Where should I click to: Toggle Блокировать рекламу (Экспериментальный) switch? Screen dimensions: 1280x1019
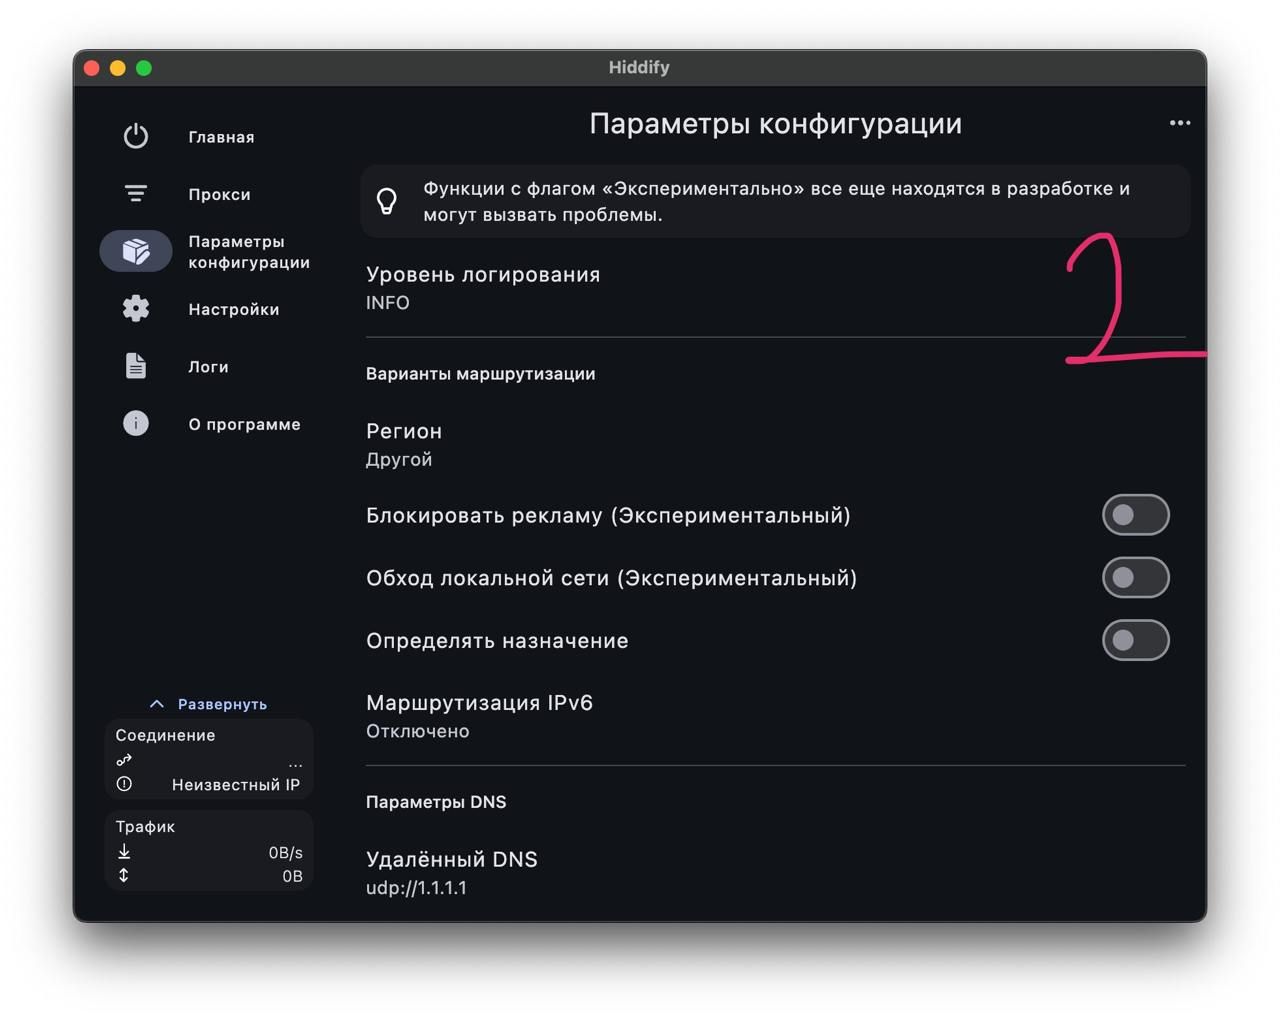[1136, 515]
